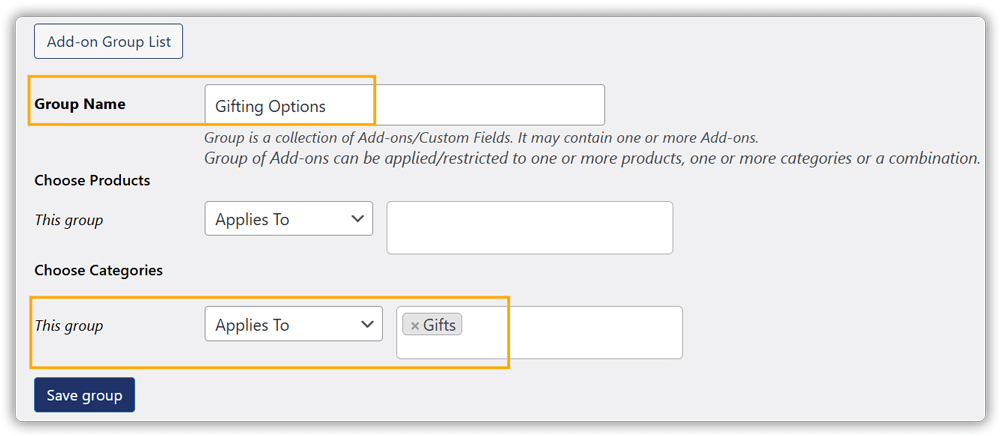
Task: Open the Applies To dropdown under Choose Categories
Action: pos(293,324)
